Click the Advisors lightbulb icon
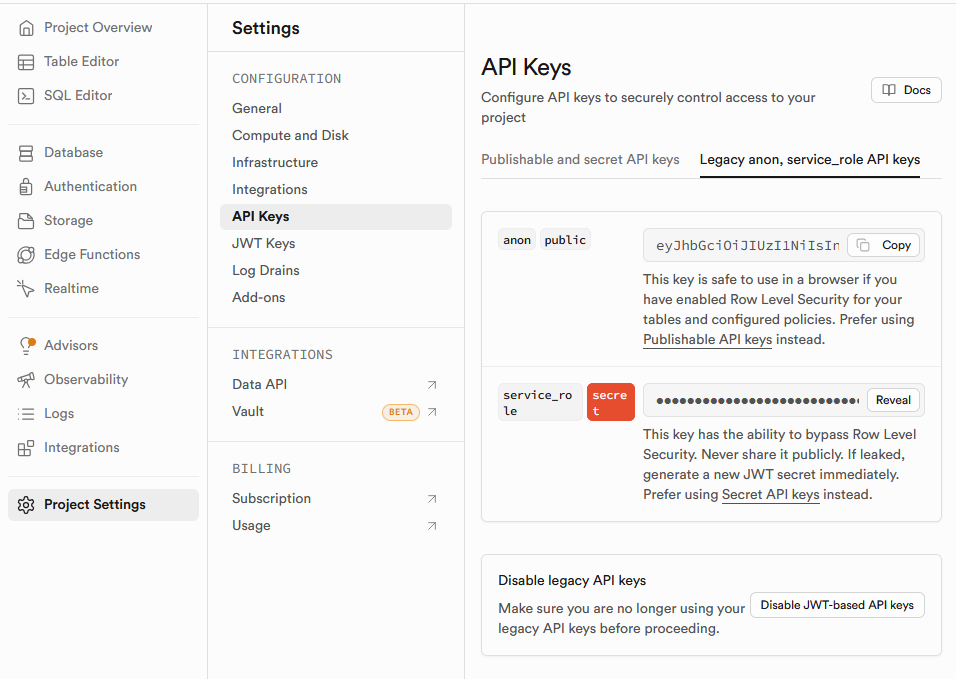The width and height of the screenshot is (956, 679). pos(27,346)
